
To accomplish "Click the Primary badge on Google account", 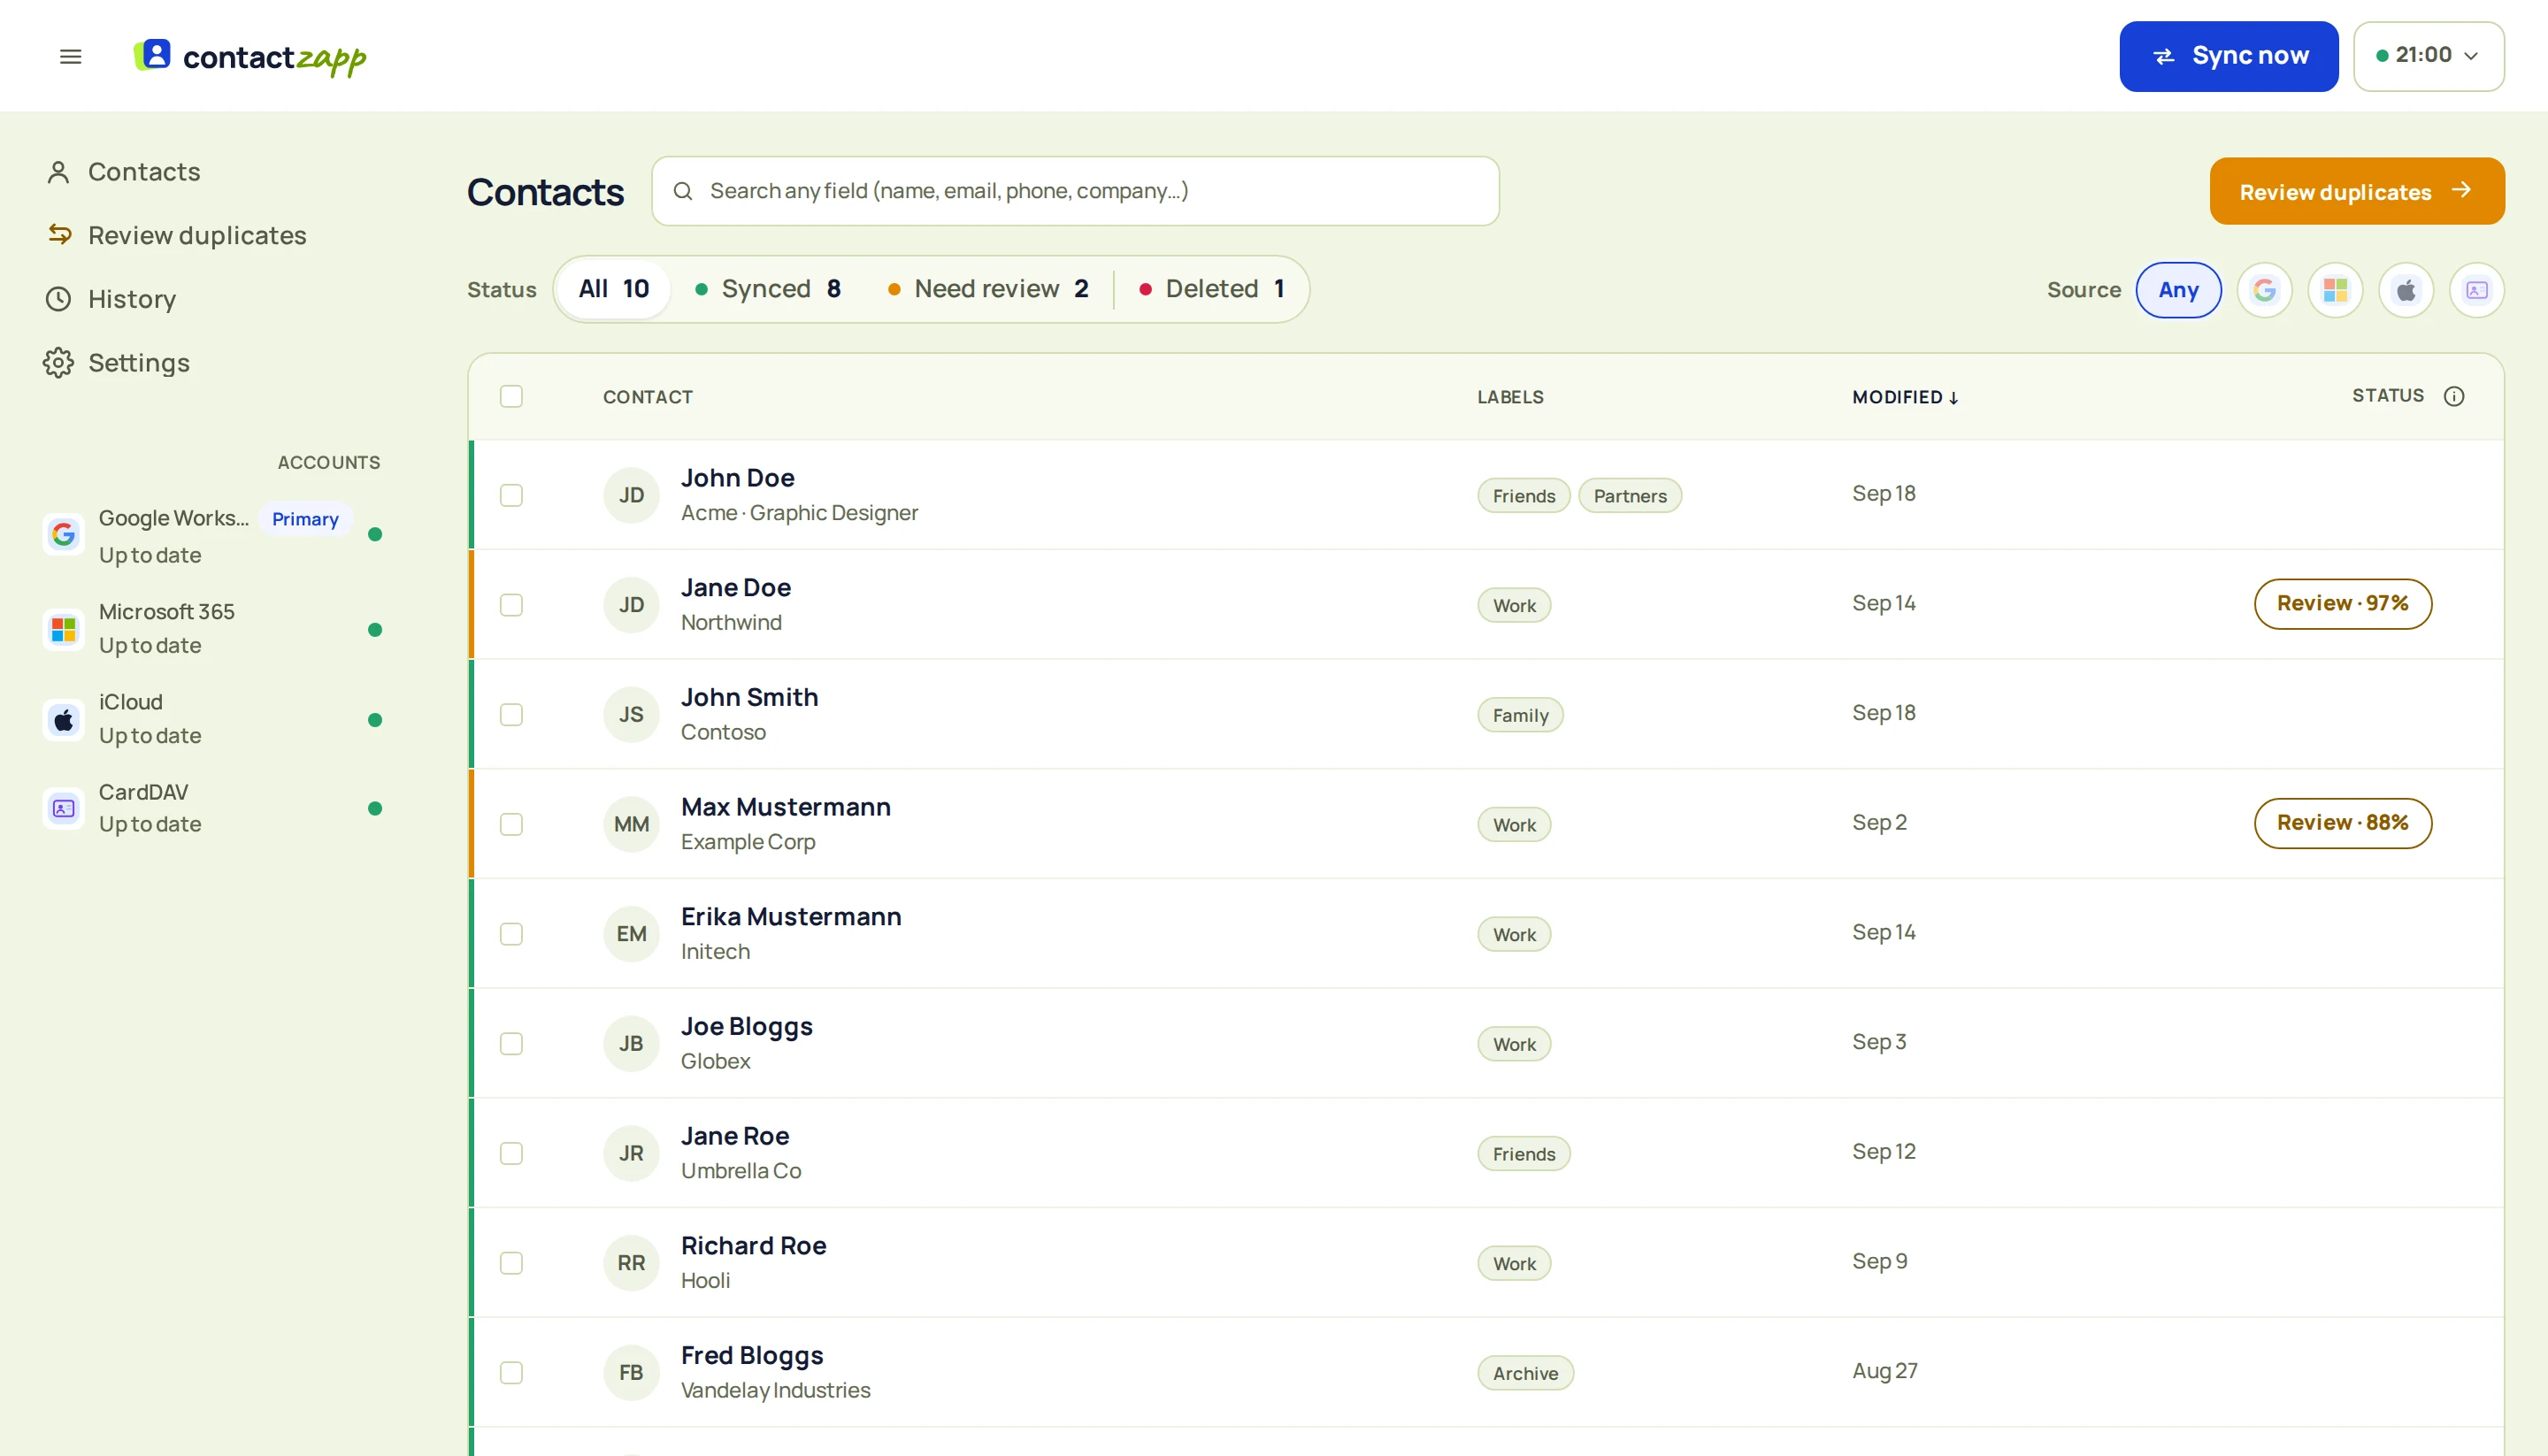I will pos(305,519).
